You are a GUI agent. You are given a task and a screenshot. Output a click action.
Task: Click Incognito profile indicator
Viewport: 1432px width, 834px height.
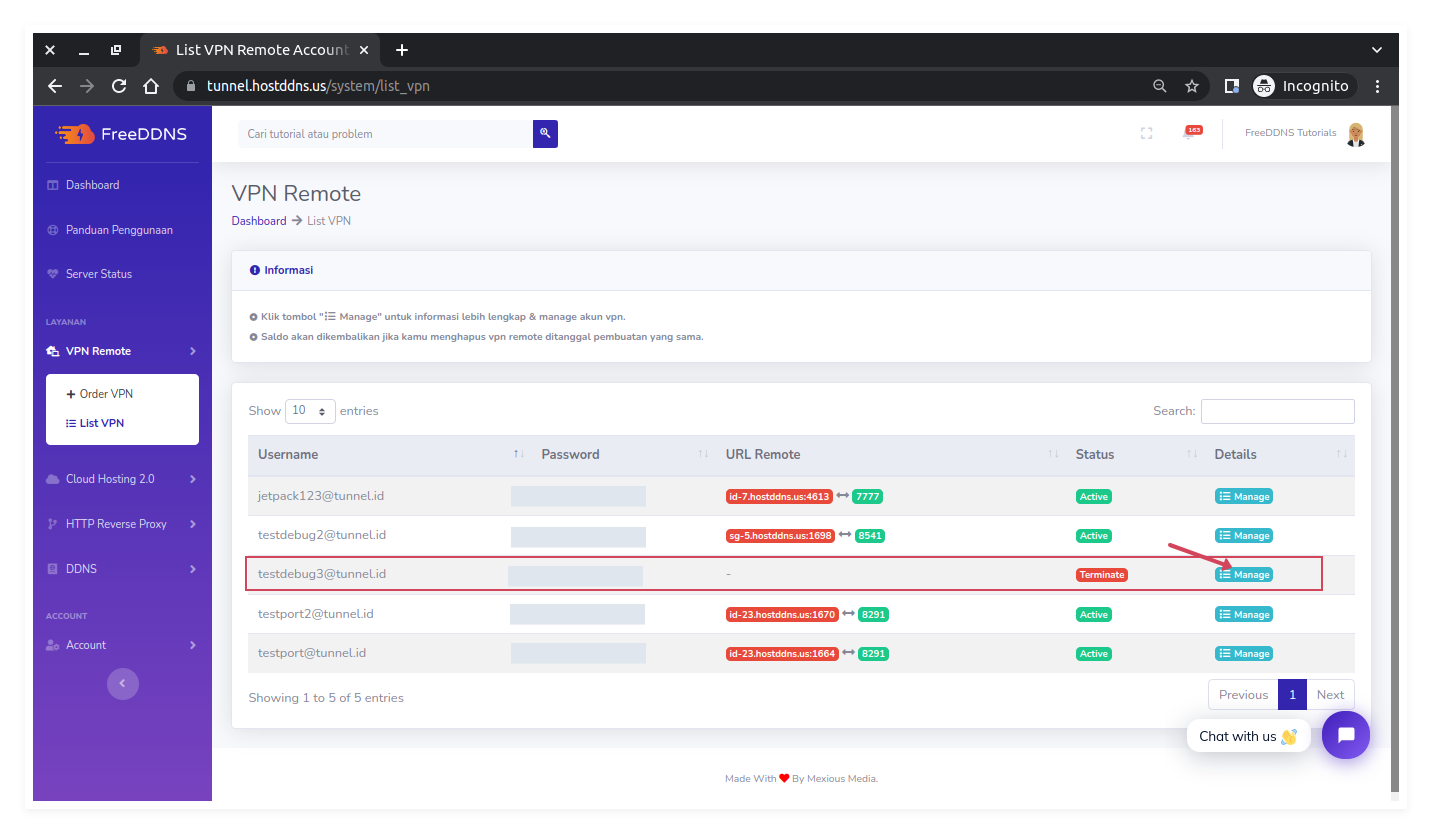(x=1303, y=86)
